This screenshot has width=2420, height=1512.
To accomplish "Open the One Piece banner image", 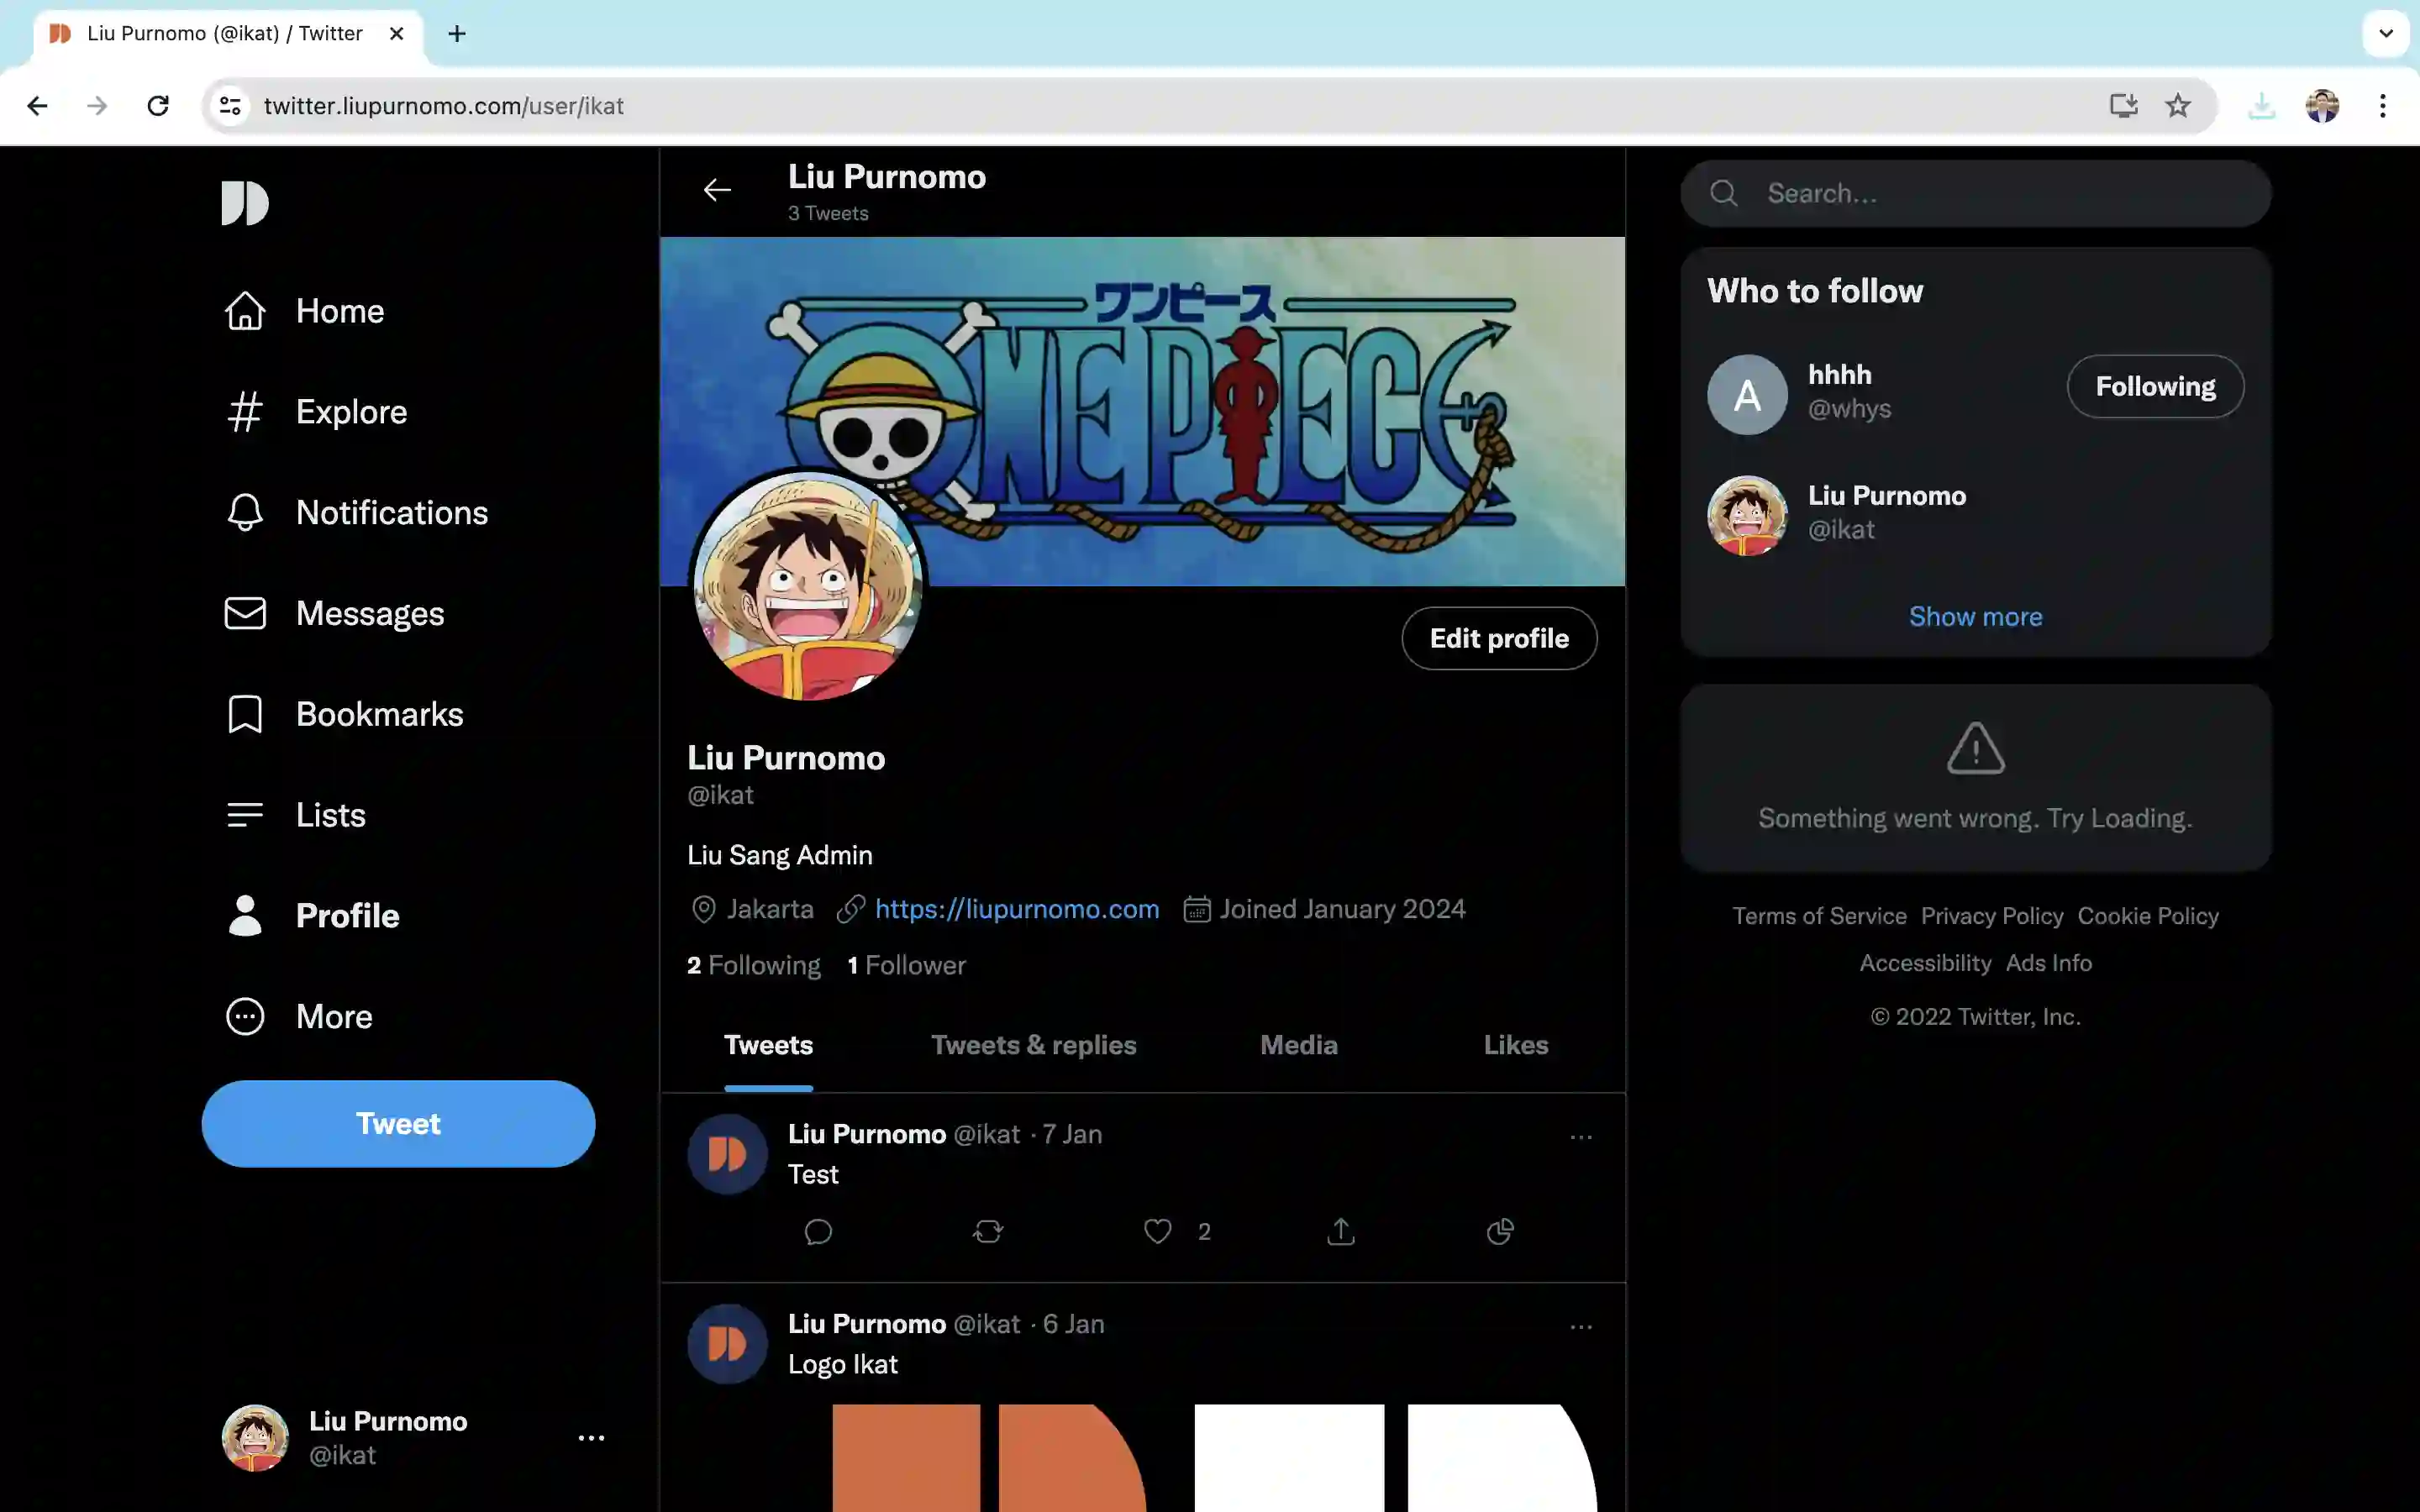I will point(1142,411).
